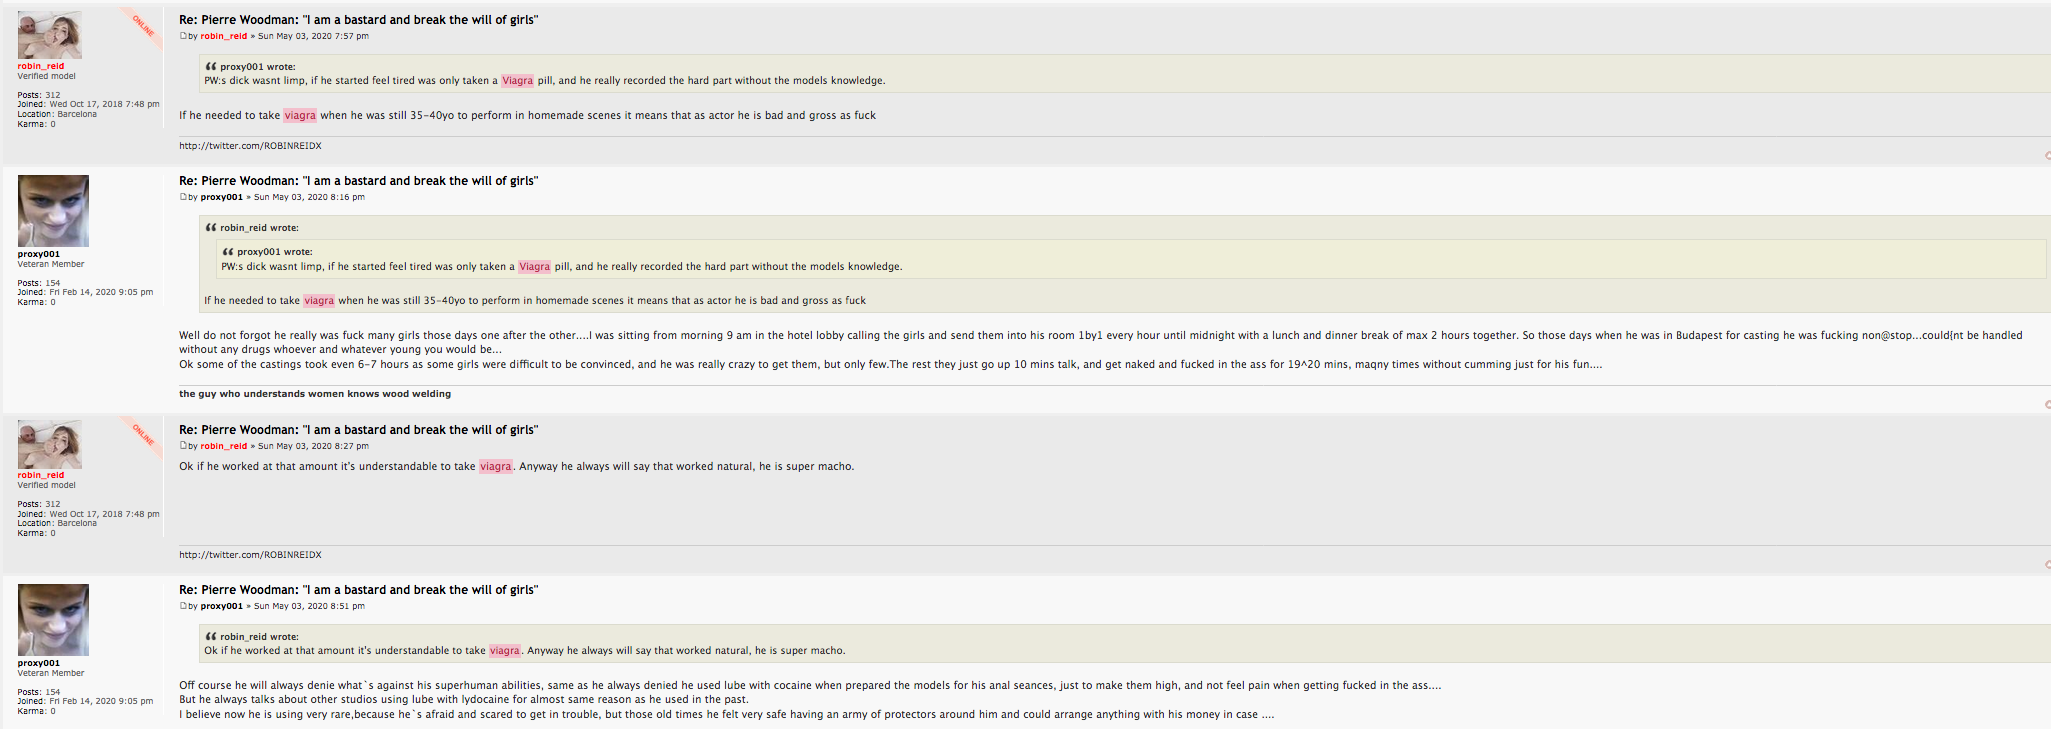The width and height of the screenshot is (2051, 729).
Task: Click robin_reid author link in the 7:57 pm byline
Action: [223, 36]
